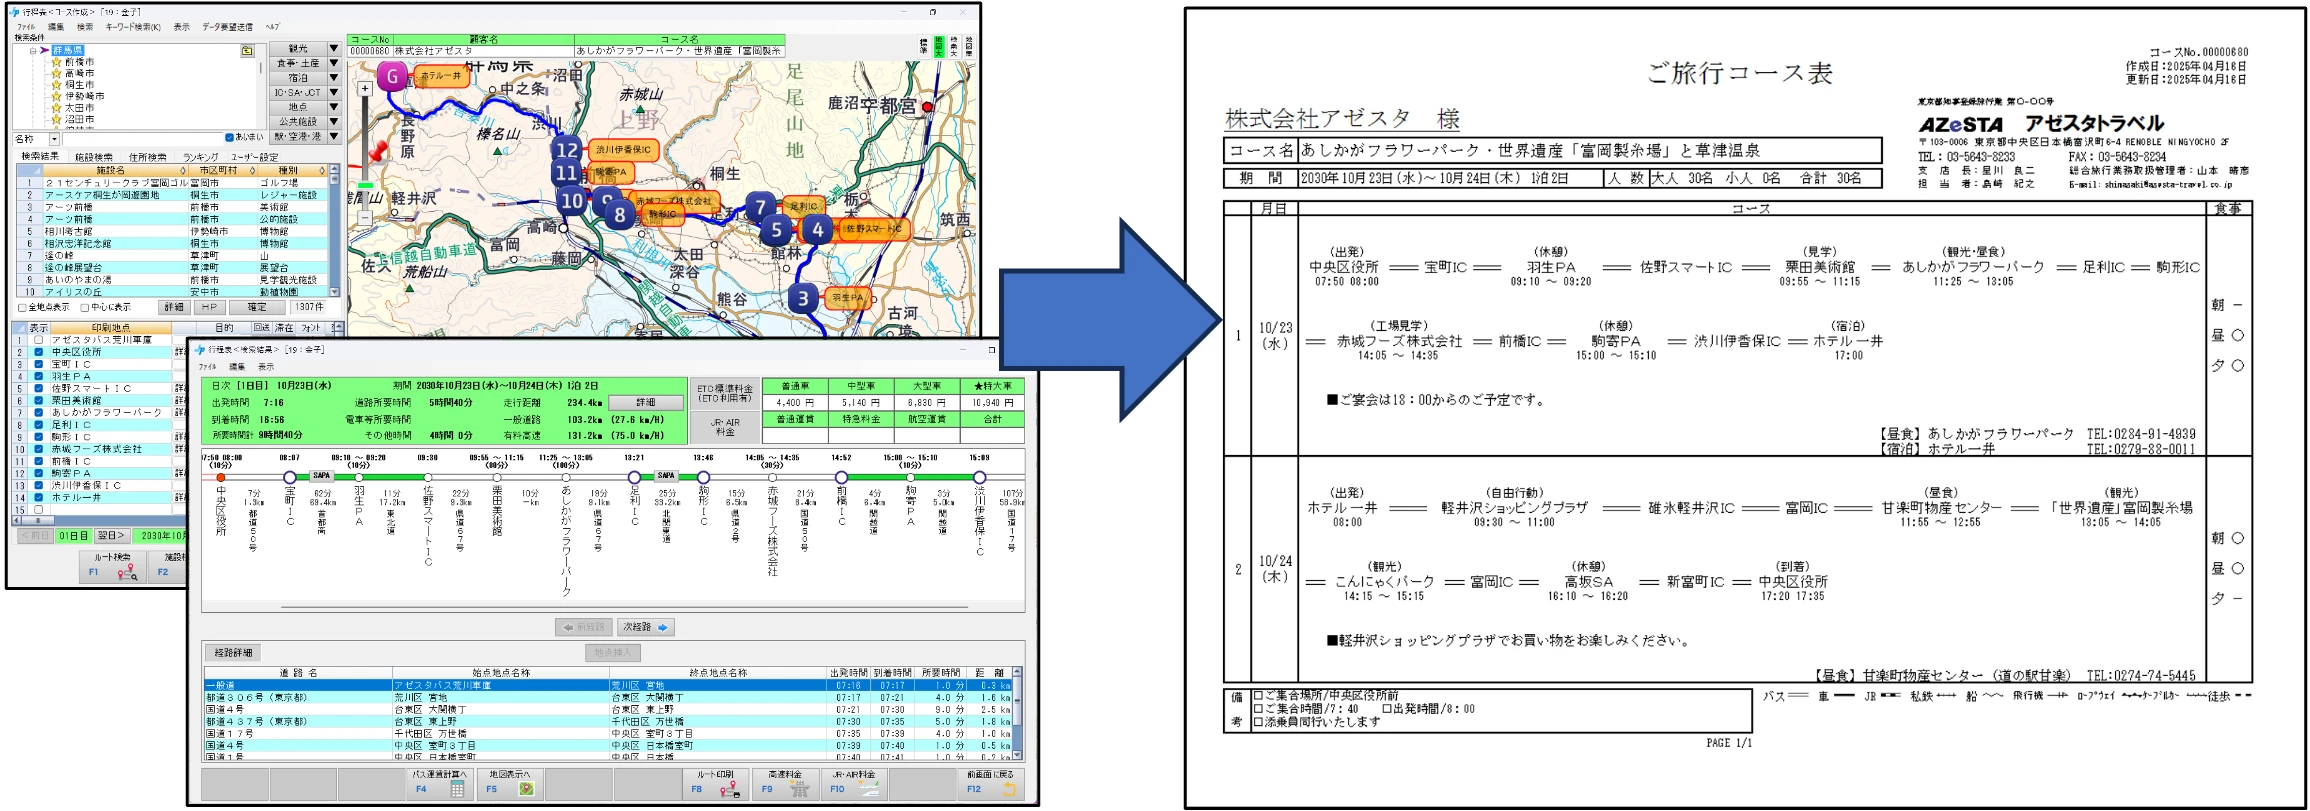Click the star icon beside 前橋市
The image size is (2310, 811).
tap(56, 62)
